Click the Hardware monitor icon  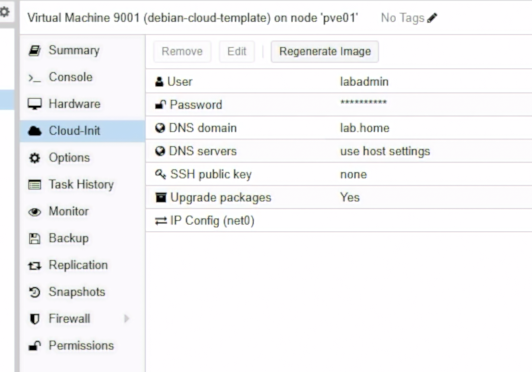click(x=35, y=104)
